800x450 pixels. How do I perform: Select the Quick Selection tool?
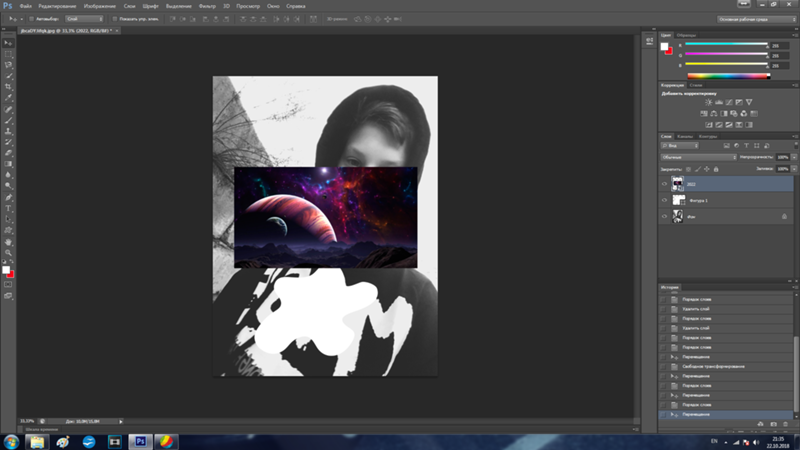pyautogui.click(x=8, y=76)
